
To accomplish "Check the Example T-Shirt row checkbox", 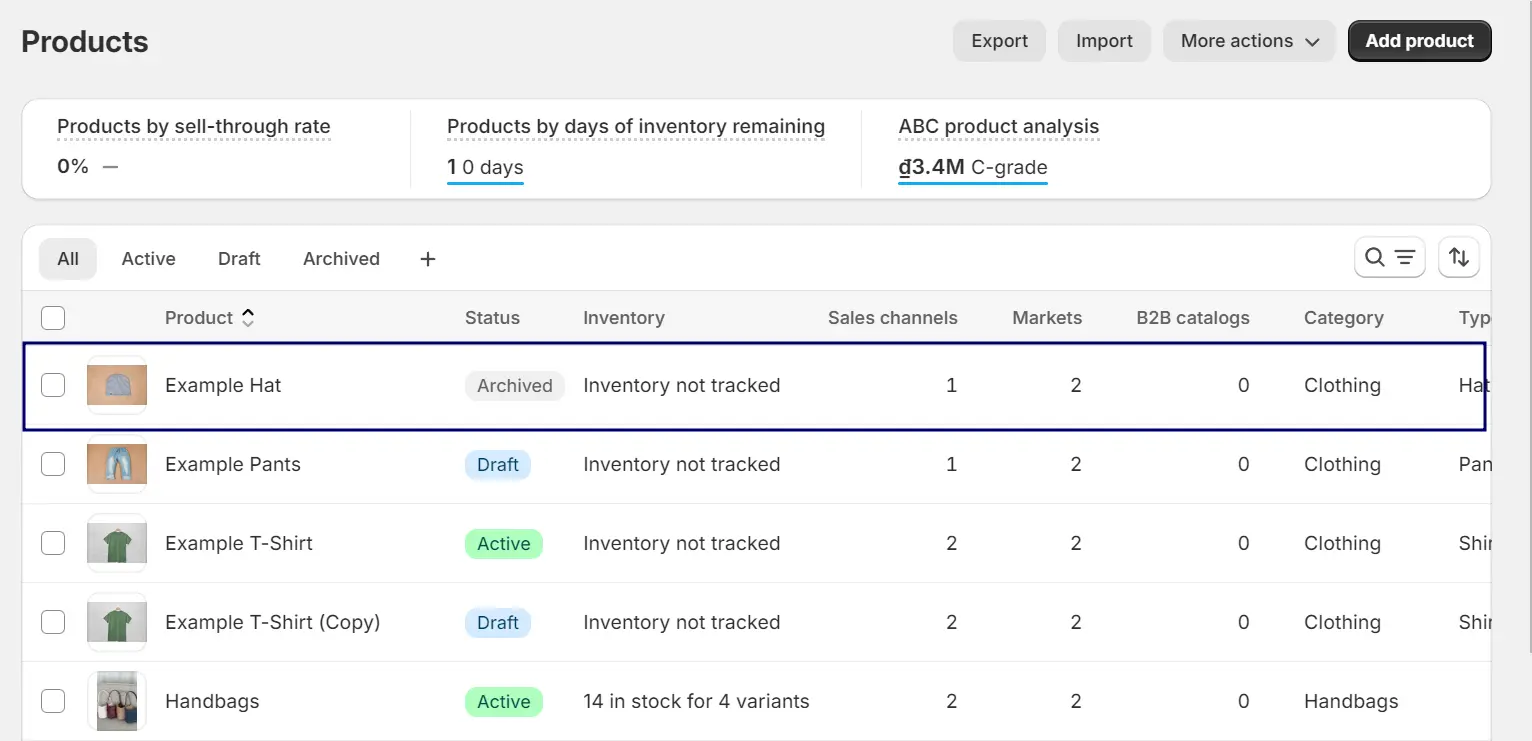I will tap(53, 543).
